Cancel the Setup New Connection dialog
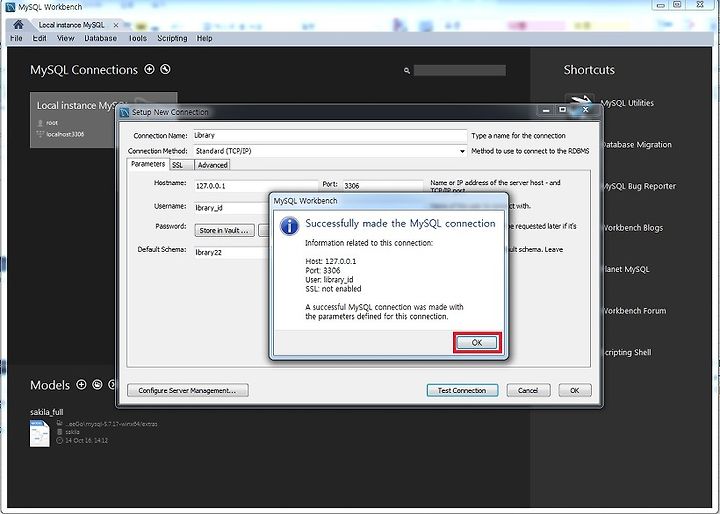This screenshot has width=720, height=514. (528, 390)
